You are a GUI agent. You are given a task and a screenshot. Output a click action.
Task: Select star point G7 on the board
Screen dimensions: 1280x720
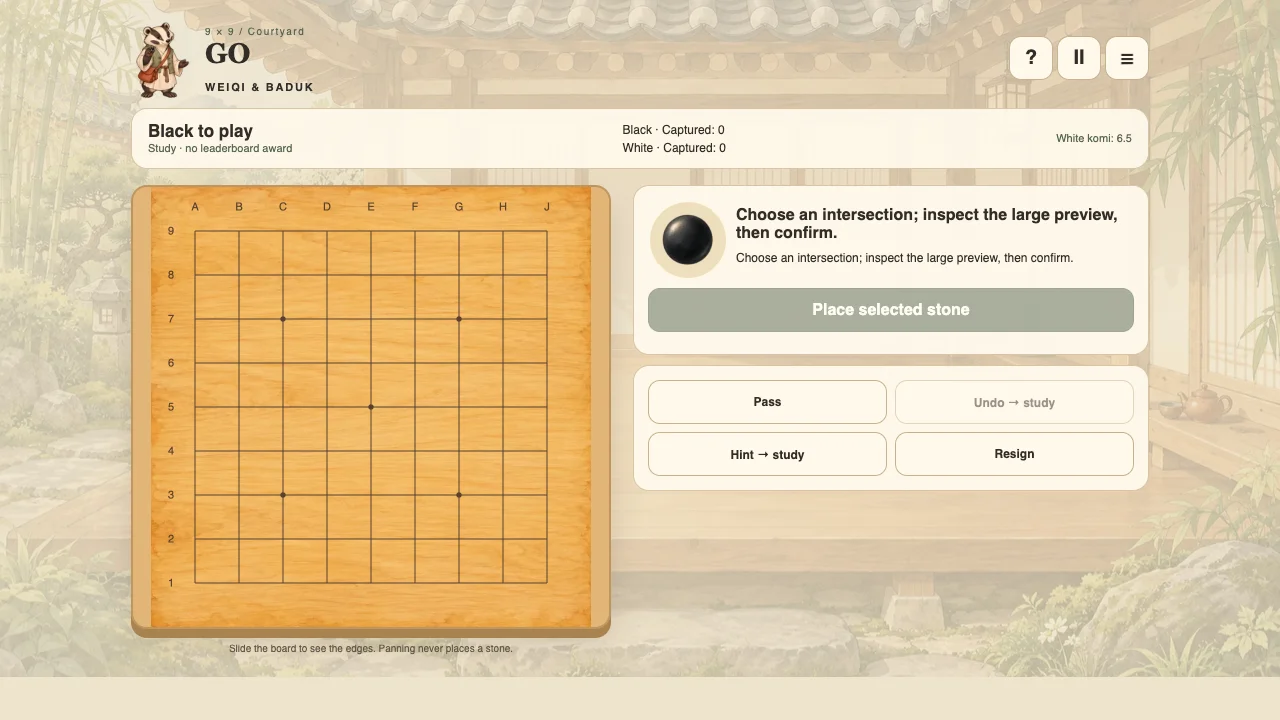(x=459, y=319)
